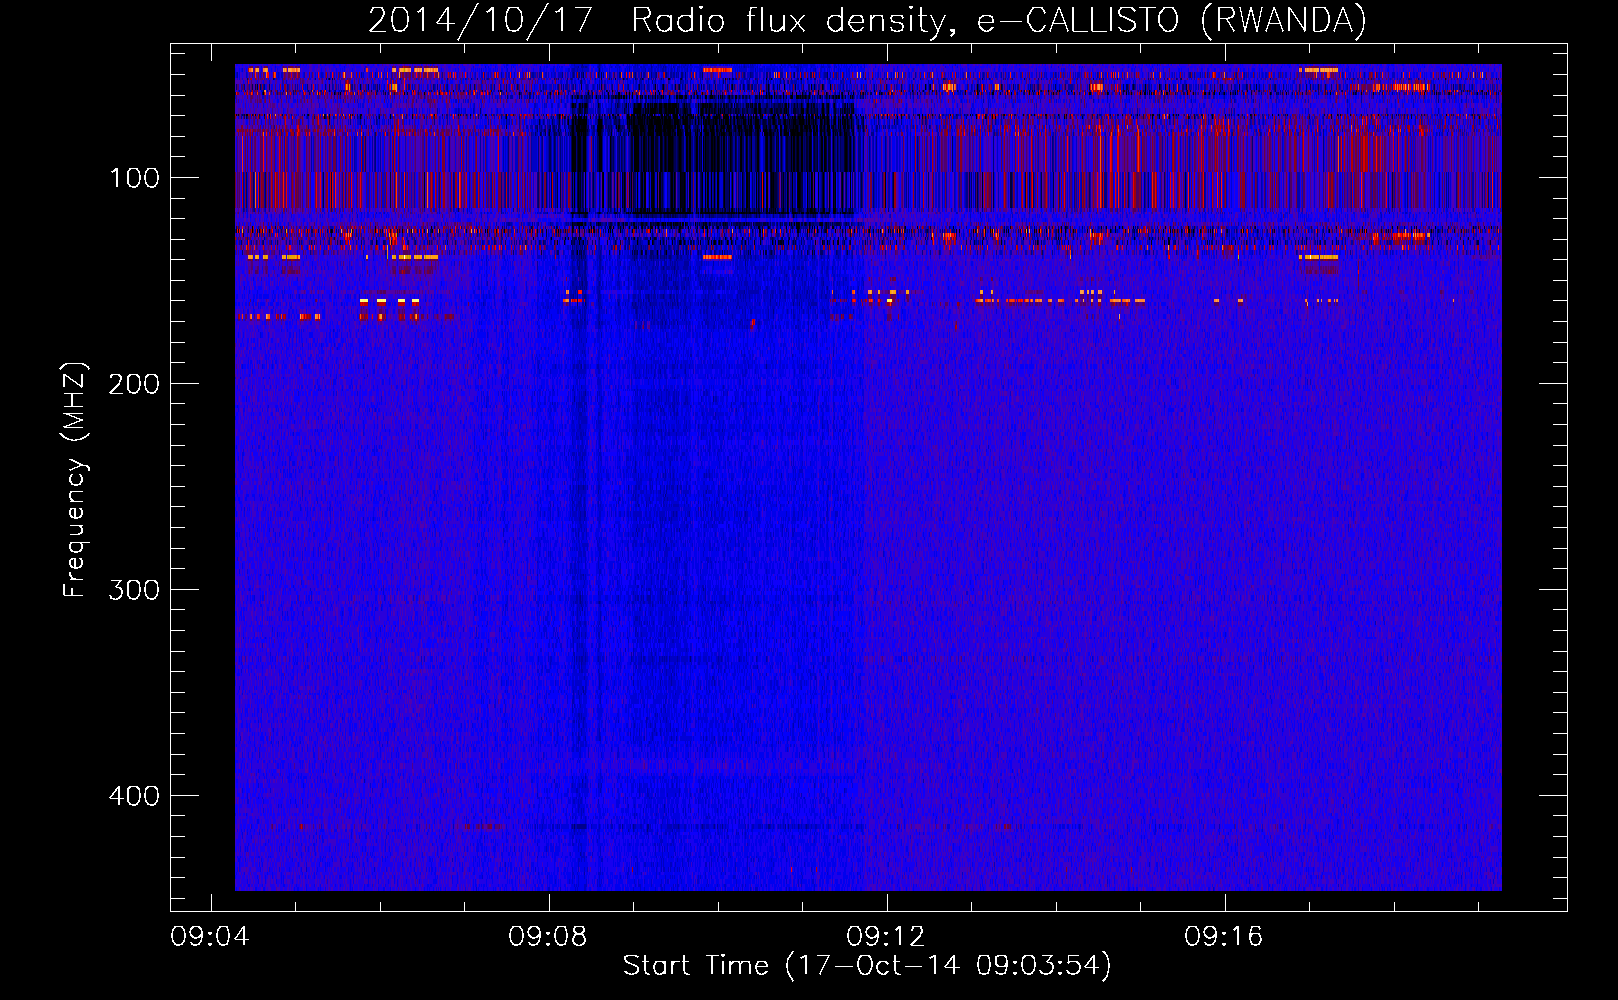This screenshot has width=1618, height=1000.
Task: Click the Start Time axis label
Action: coord(867,966)
